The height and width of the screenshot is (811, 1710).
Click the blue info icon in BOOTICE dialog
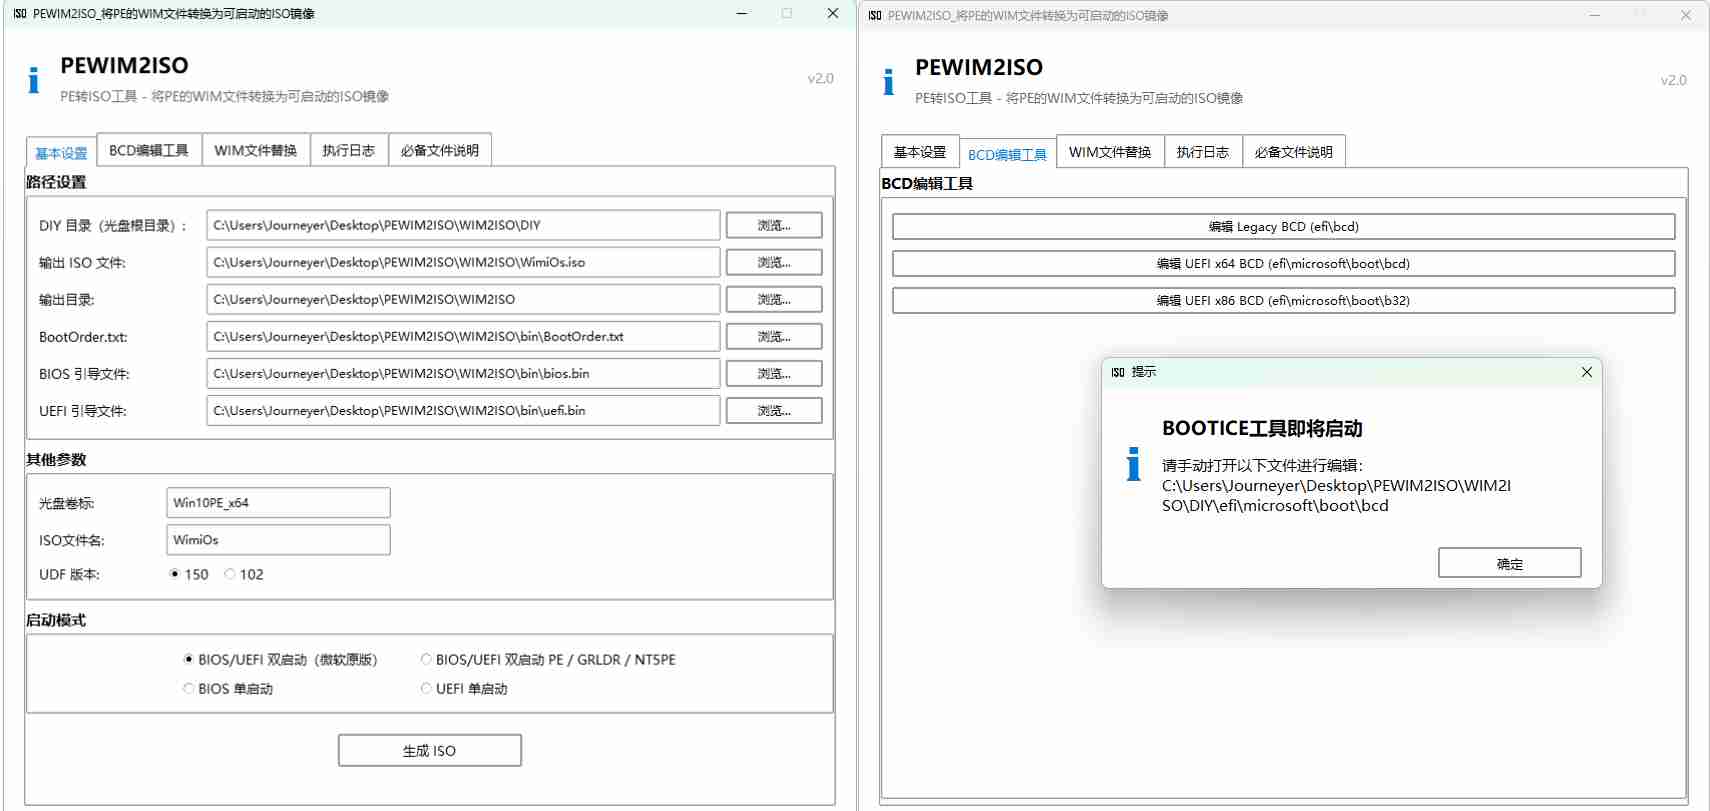pyautogui.click(x=1133, y=464)
